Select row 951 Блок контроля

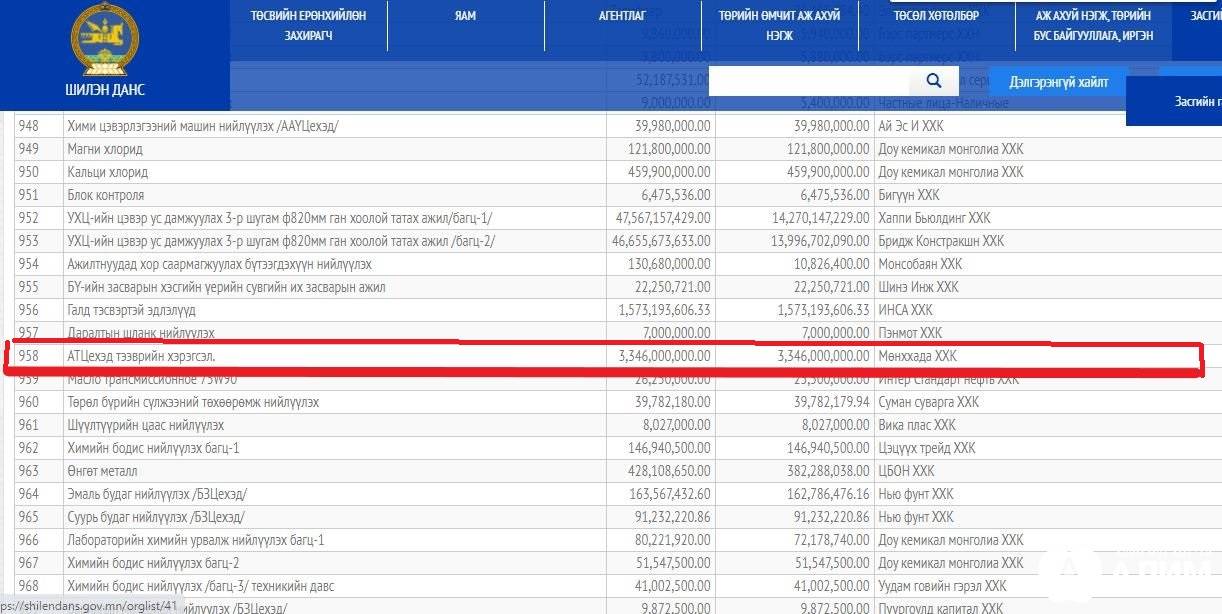[x=106, y=195]
